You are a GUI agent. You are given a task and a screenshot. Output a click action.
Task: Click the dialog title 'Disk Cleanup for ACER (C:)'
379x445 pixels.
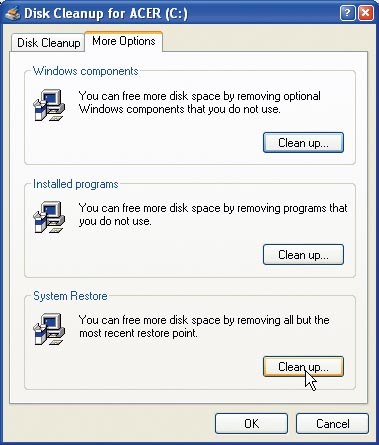point(106,14)
